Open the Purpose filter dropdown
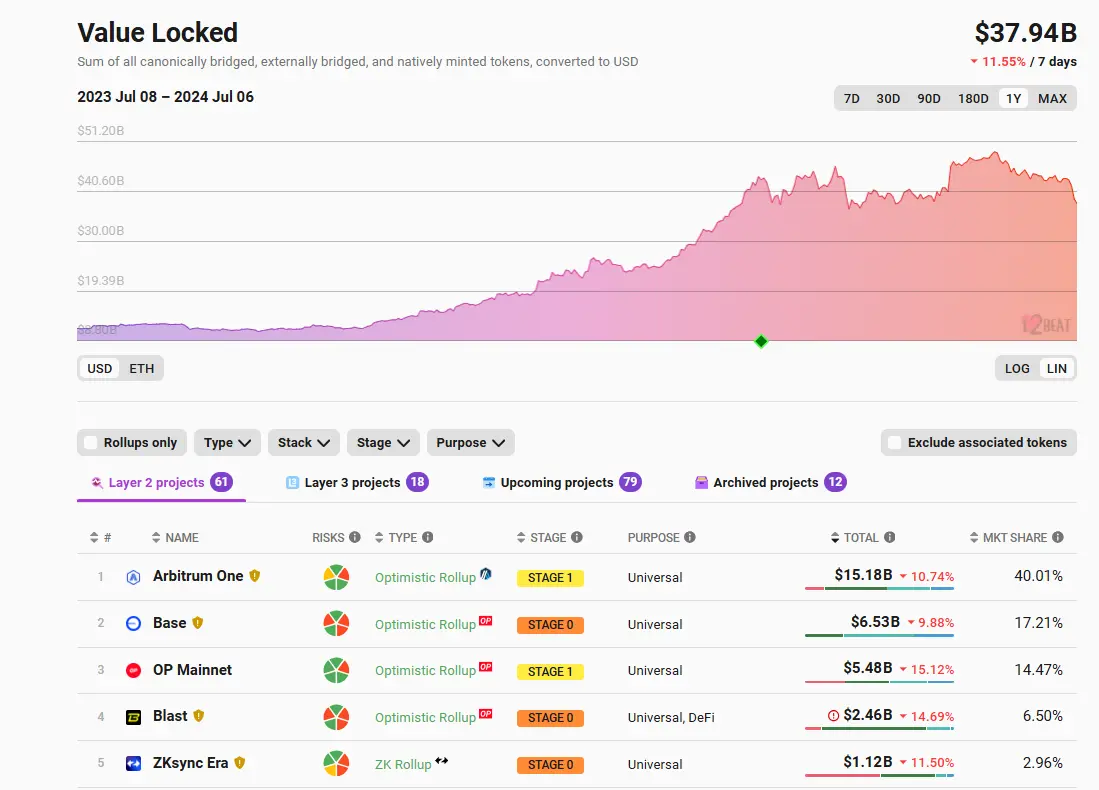Viewport: 1099px width, 790px height. pyautogui.click(x=470, y=443)
